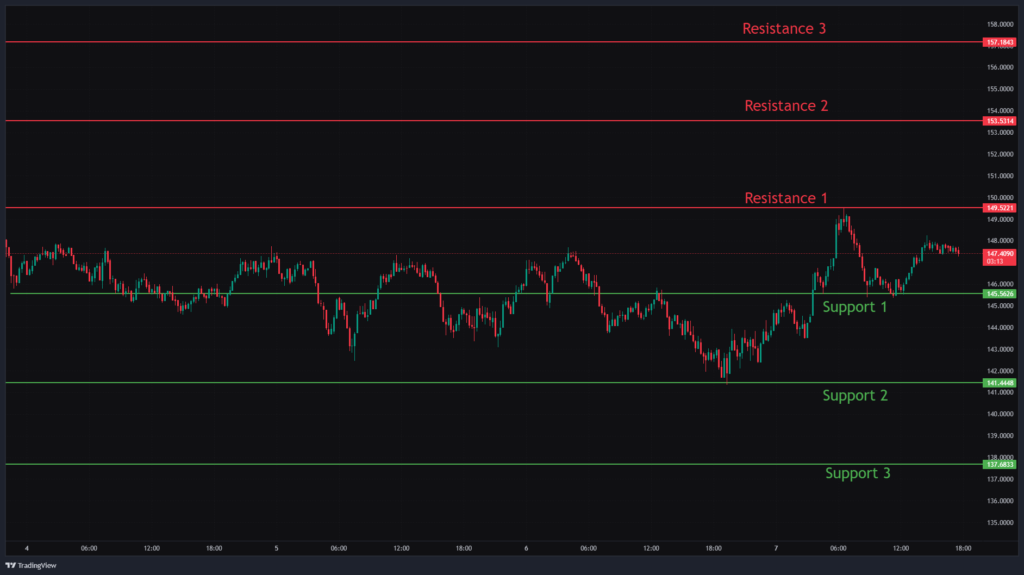This screenshot has width=1024, height=575.
Task: Select the Support 3 text label
Action: [x=857, y=473]
